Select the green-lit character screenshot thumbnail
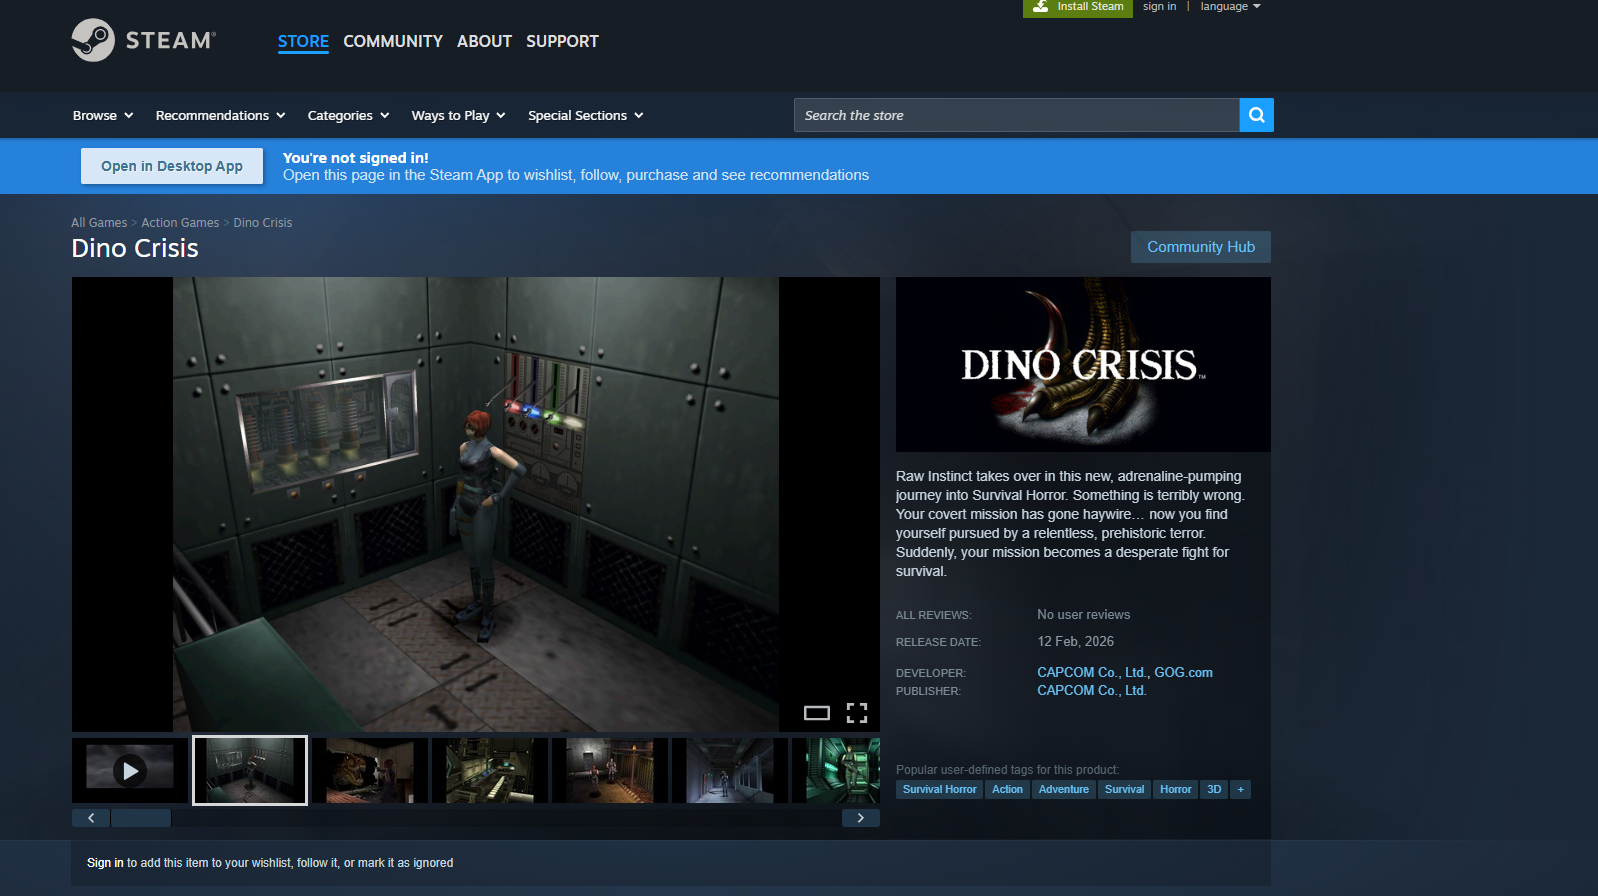This screenshot has height=896, width=1598. point(836,770)
